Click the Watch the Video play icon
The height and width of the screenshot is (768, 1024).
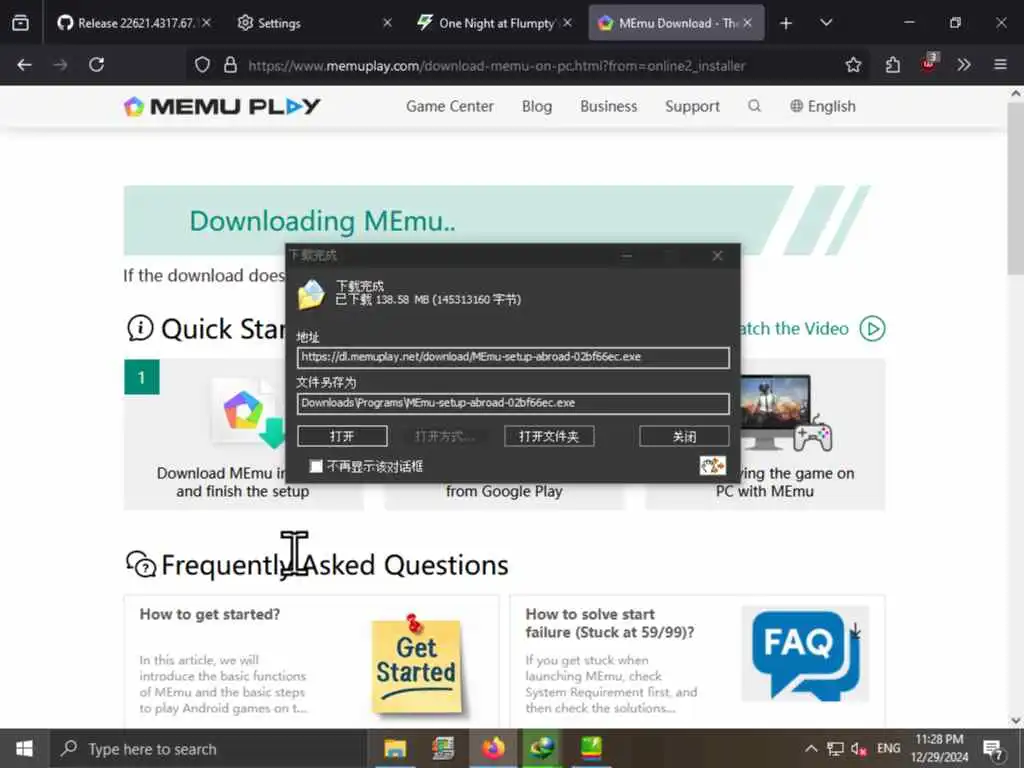point(872,328)
